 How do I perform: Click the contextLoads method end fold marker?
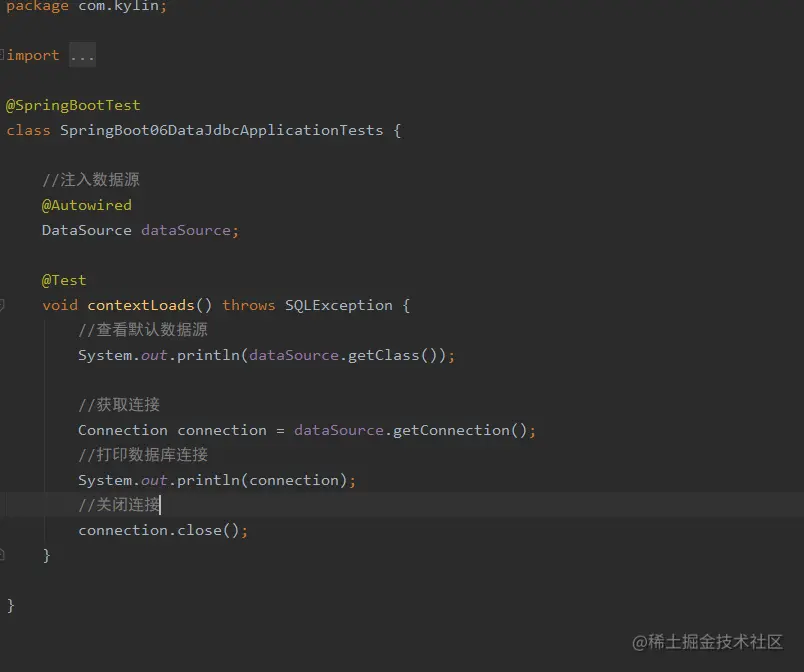2,554
